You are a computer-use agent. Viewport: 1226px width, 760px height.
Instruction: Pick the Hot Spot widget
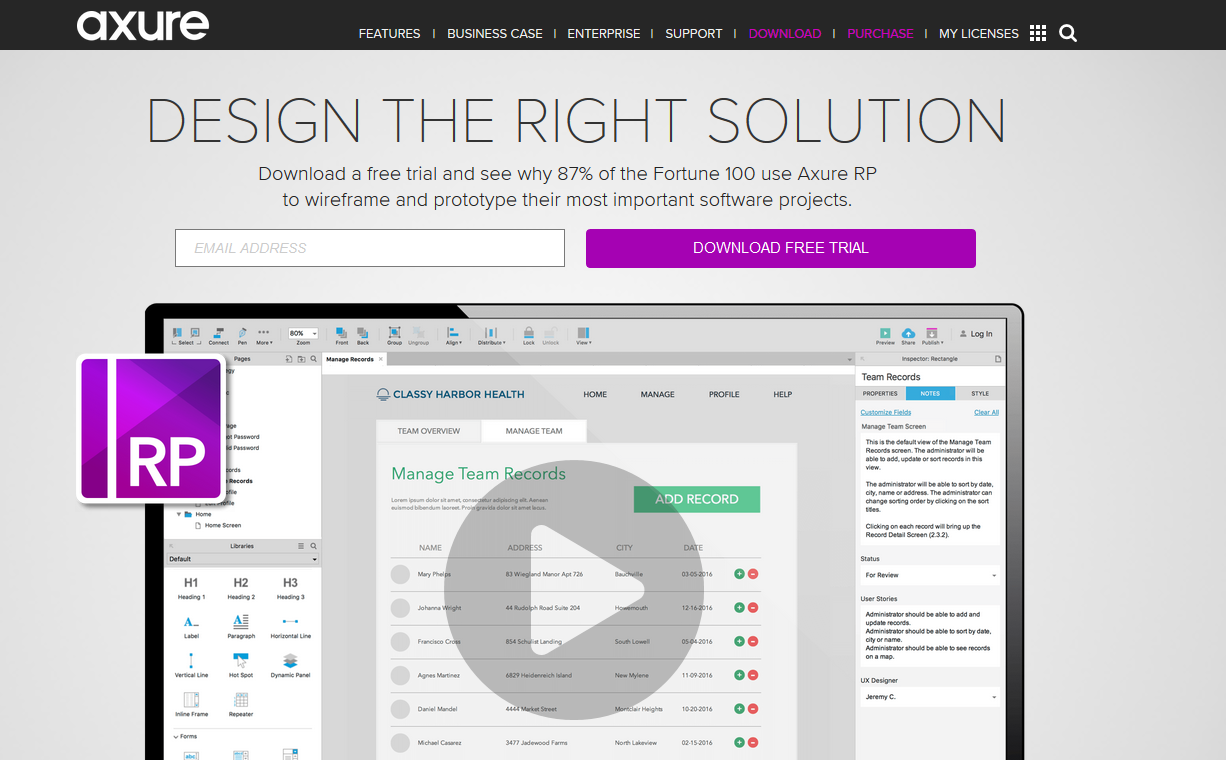[x=241, y=666]
